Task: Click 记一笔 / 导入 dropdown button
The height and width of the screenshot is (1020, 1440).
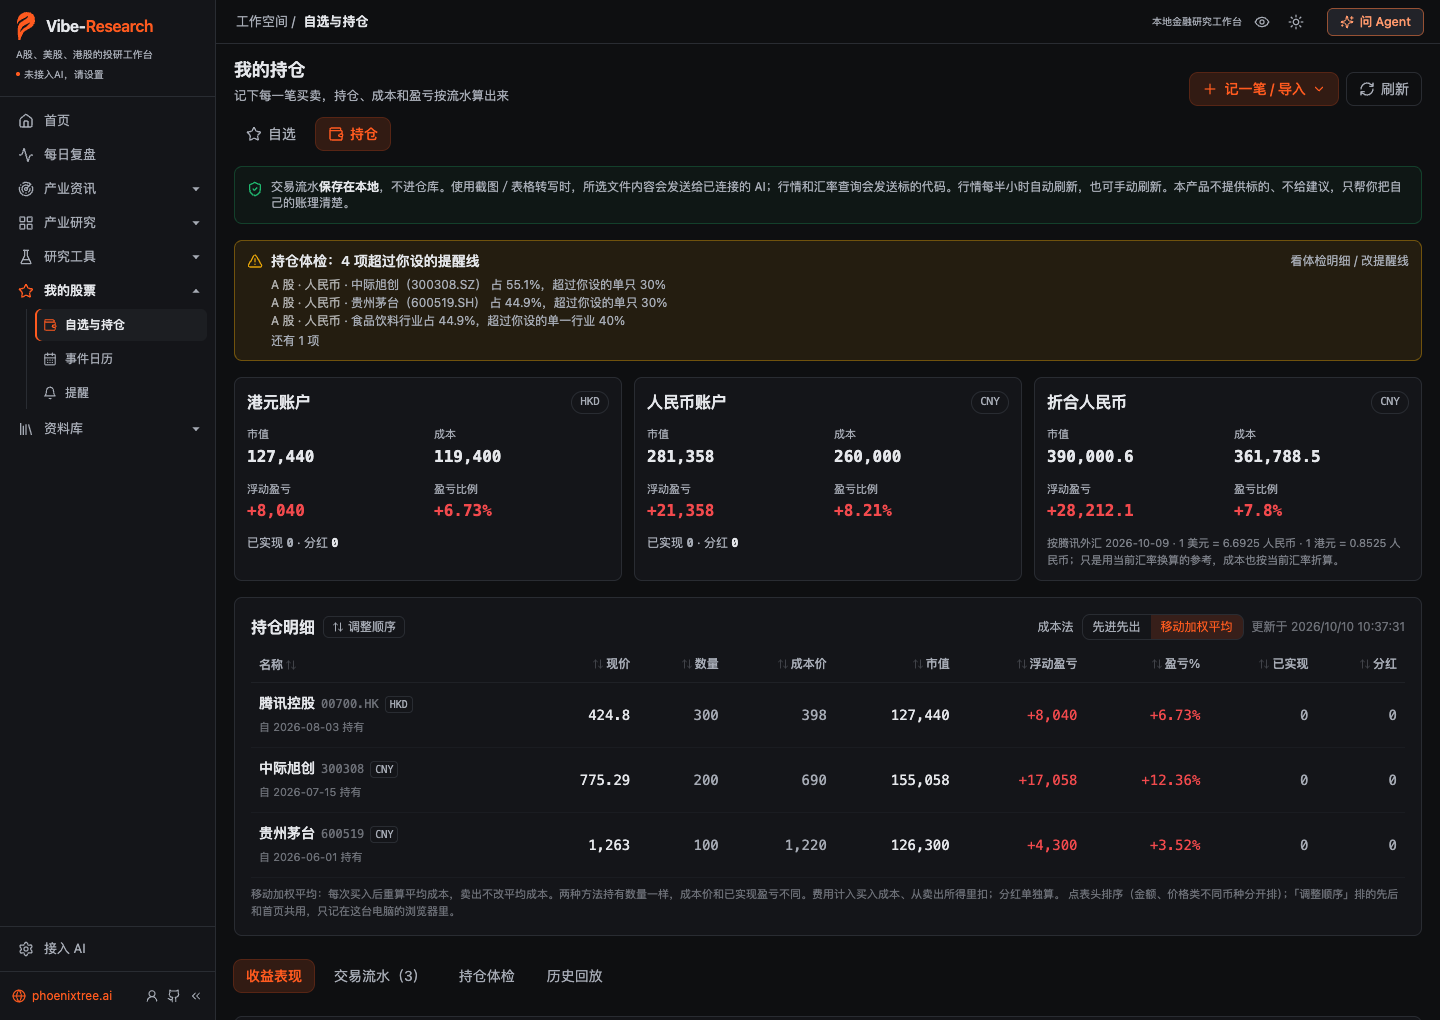Action: coord(1264,89)
